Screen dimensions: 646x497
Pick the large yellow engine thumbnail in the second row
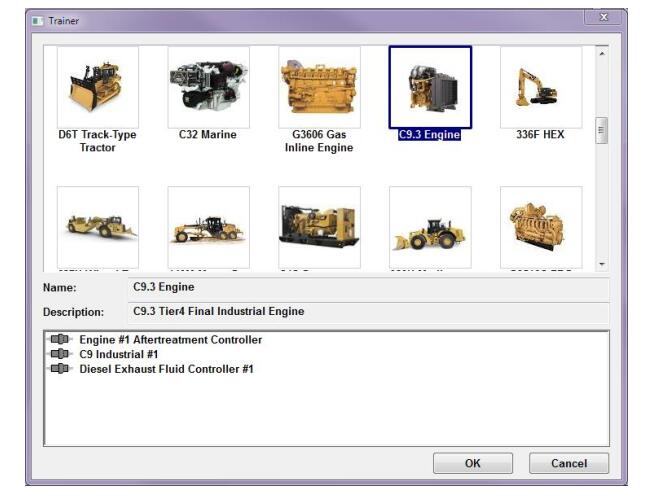click(x=541, y=227)
